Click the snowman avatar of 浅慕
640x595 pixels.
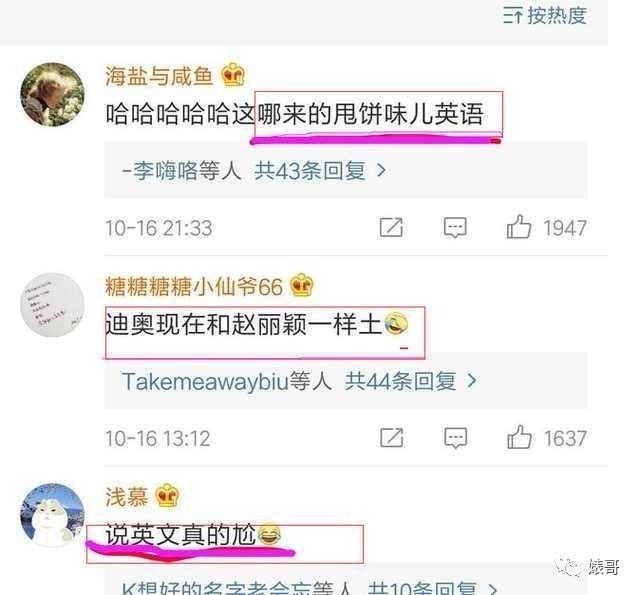point(52,515)
